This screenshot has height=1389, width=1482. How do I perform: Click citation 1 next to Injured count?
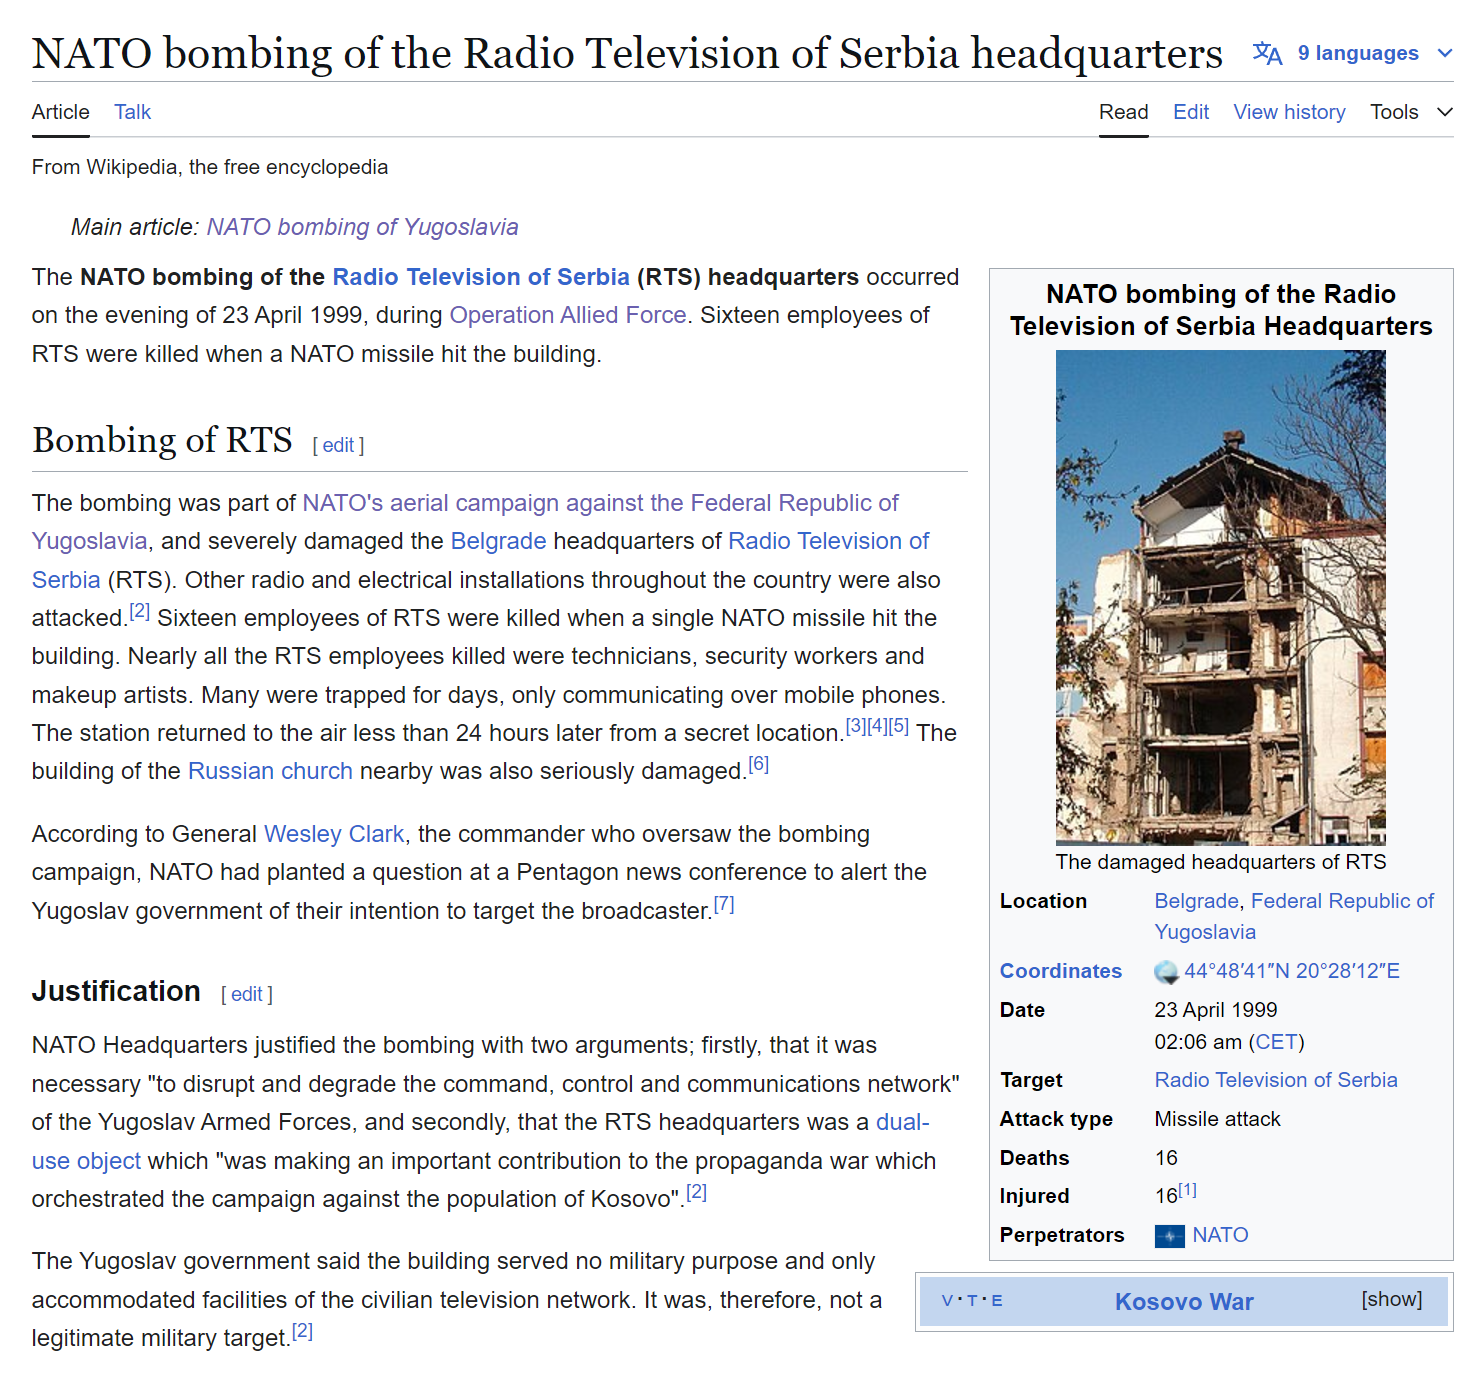pos(1187,1190)
